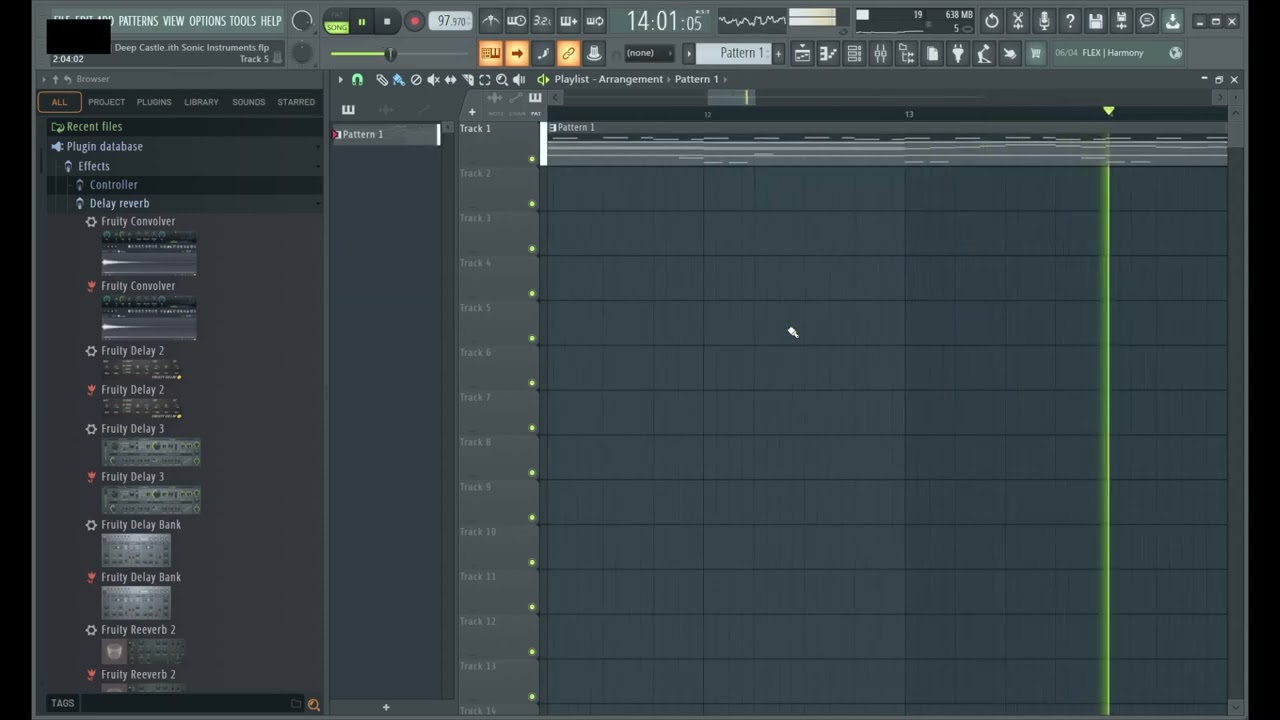
Task: Click the one-click audio recording microphone
Action: point(1044,21)
